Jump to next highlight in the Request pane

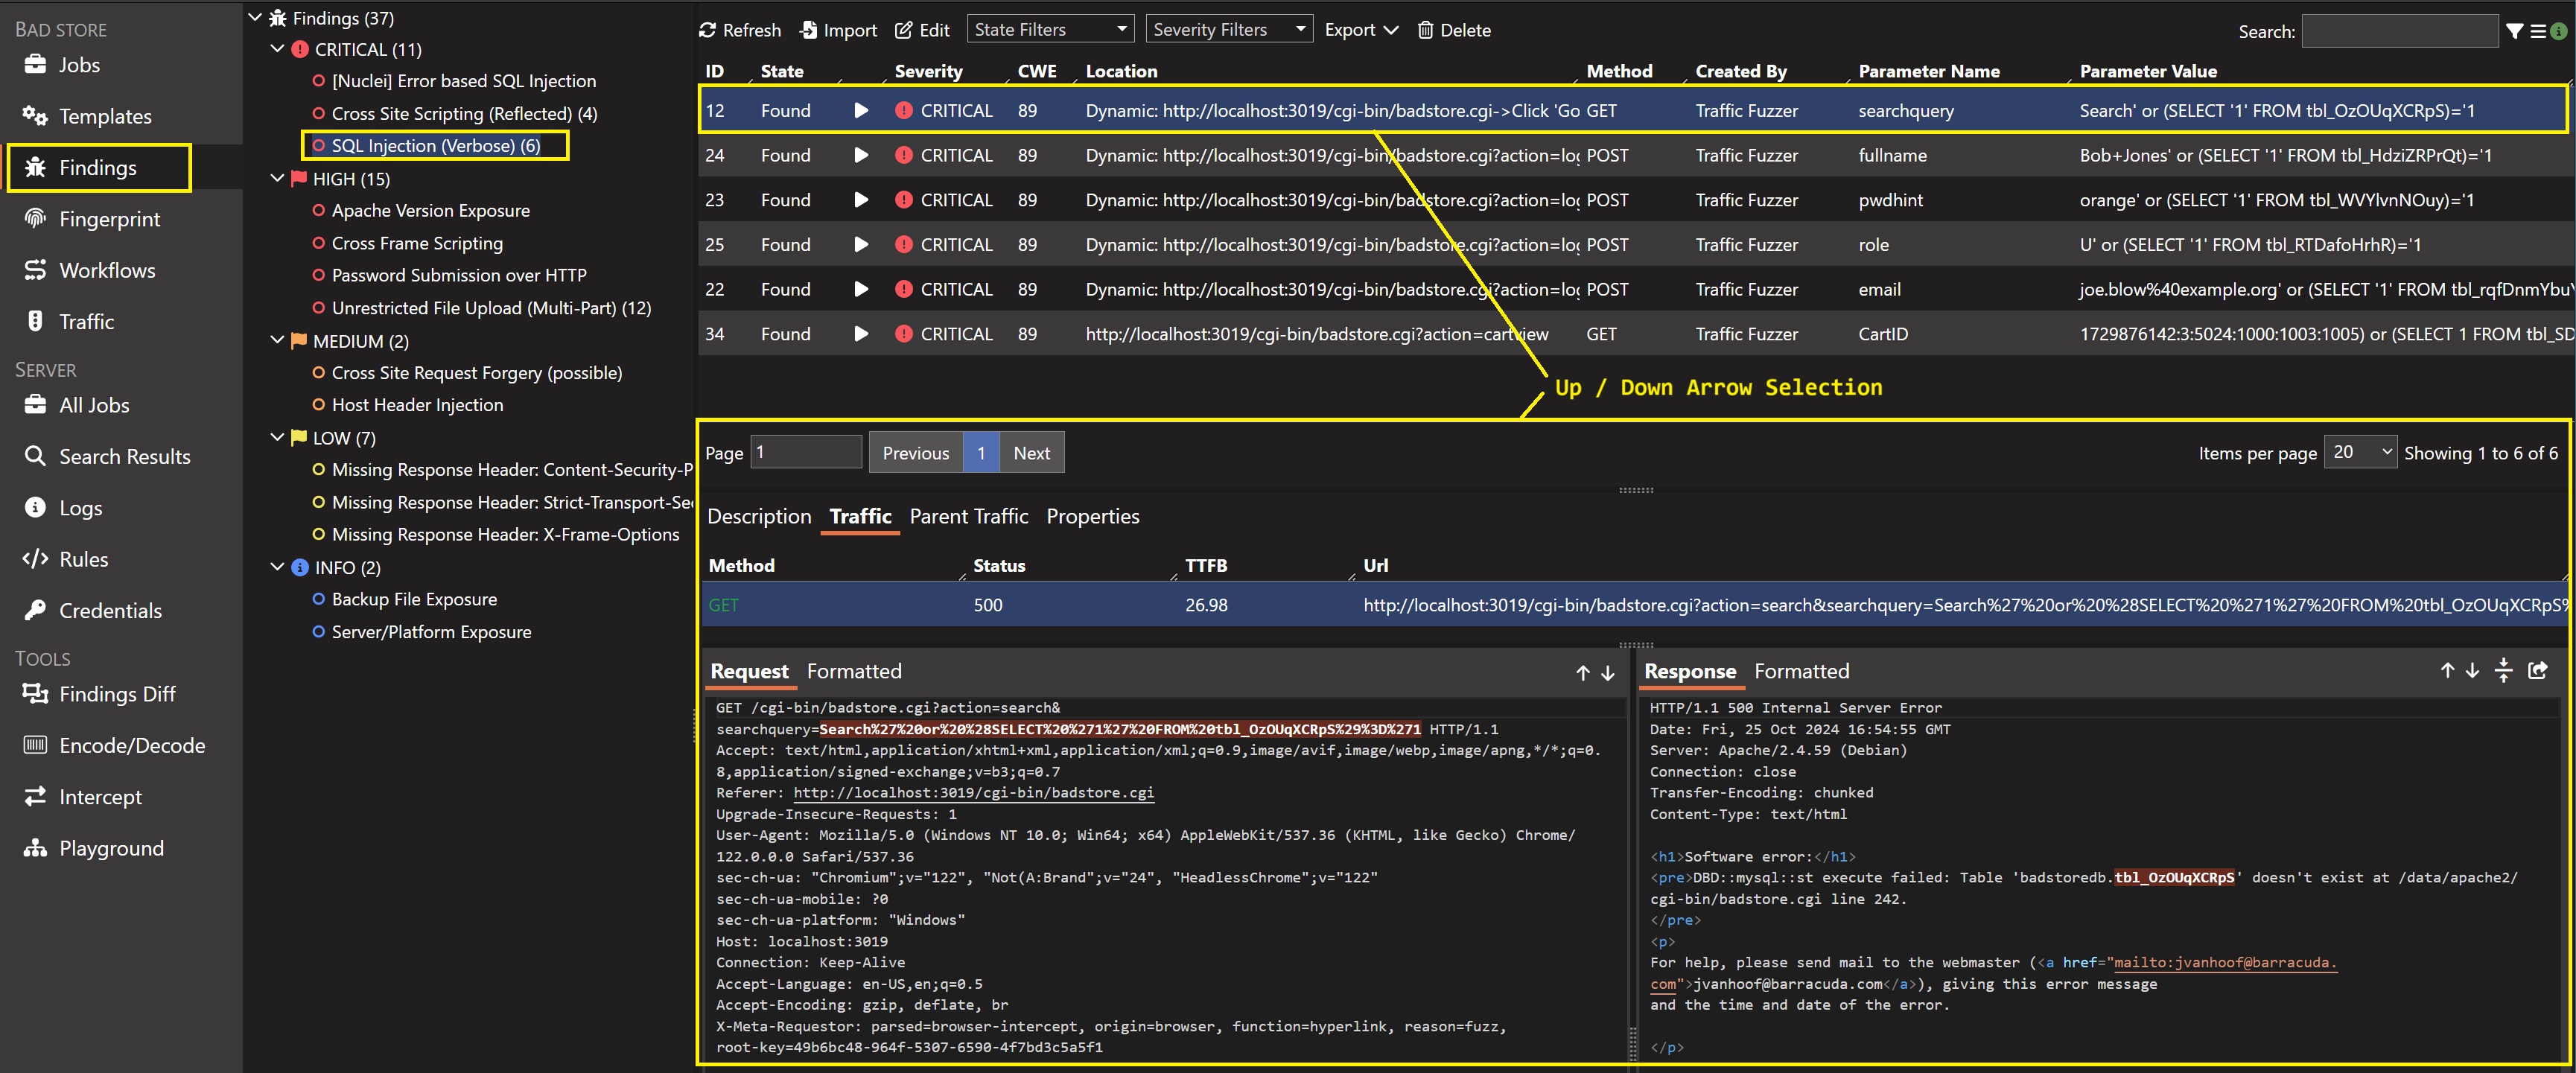(x=1608, y=673)
